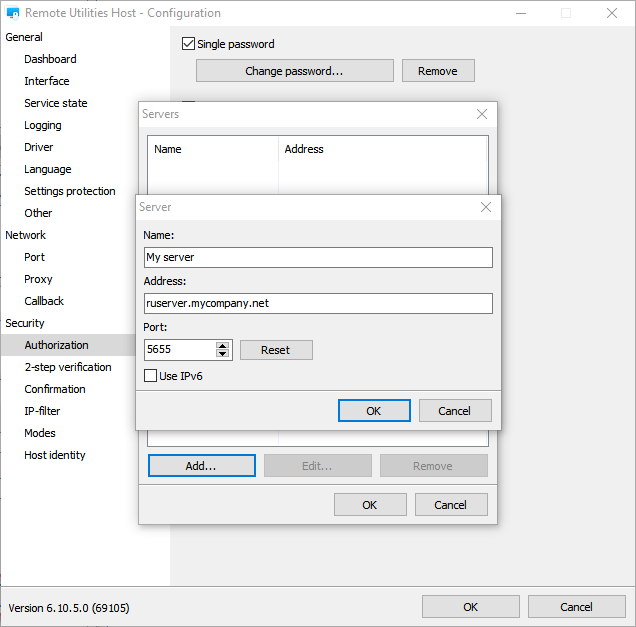The width and height of the screenshot is (636, 627).
Task: Increase the port value with the up arrow
Action: tap(222, 346)
